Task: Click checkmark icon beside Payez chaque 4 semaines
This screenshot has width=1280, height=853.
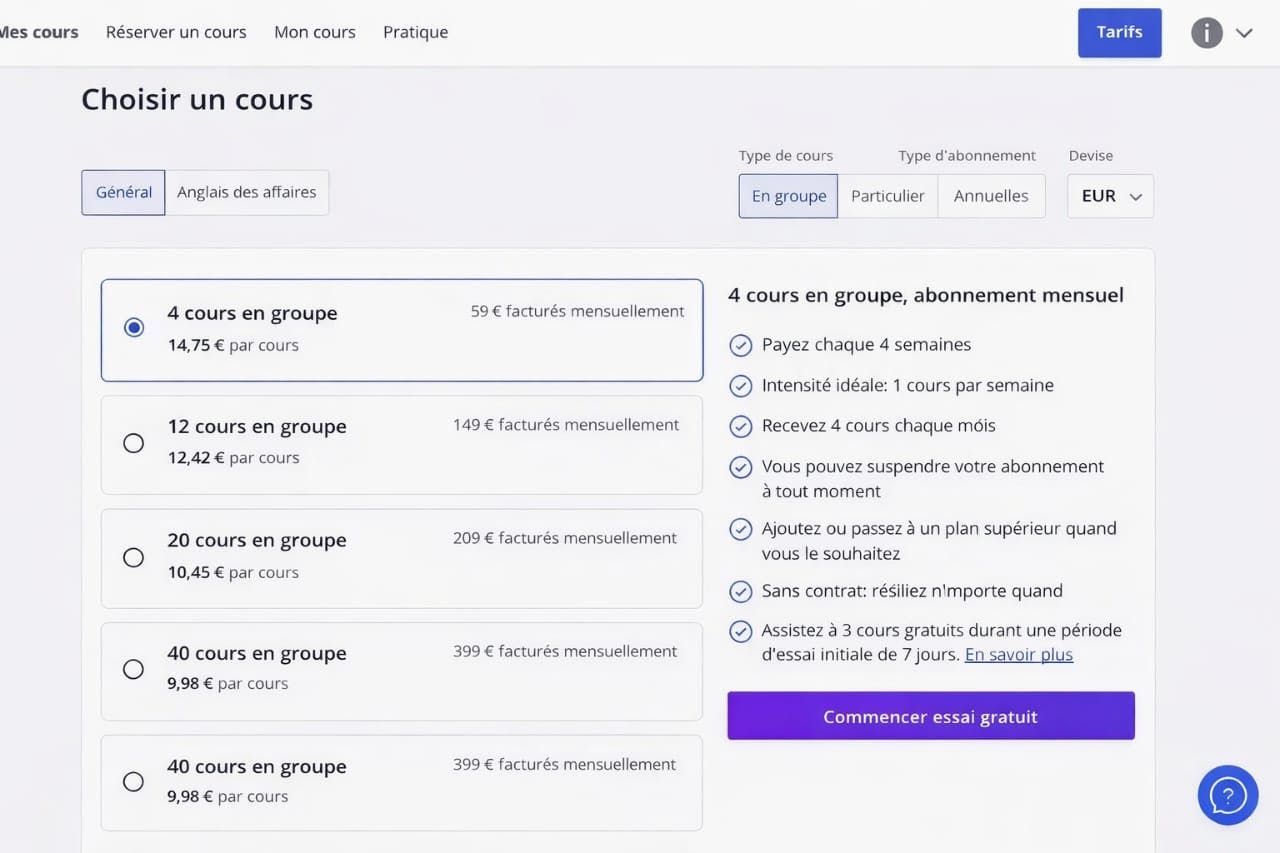Action: (740, 345)
